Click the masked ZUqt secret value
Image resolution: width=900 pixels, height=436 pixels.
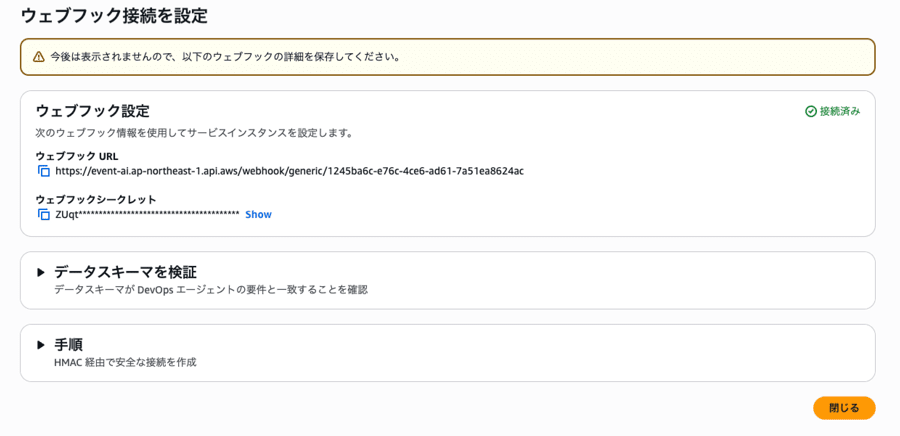147,214
